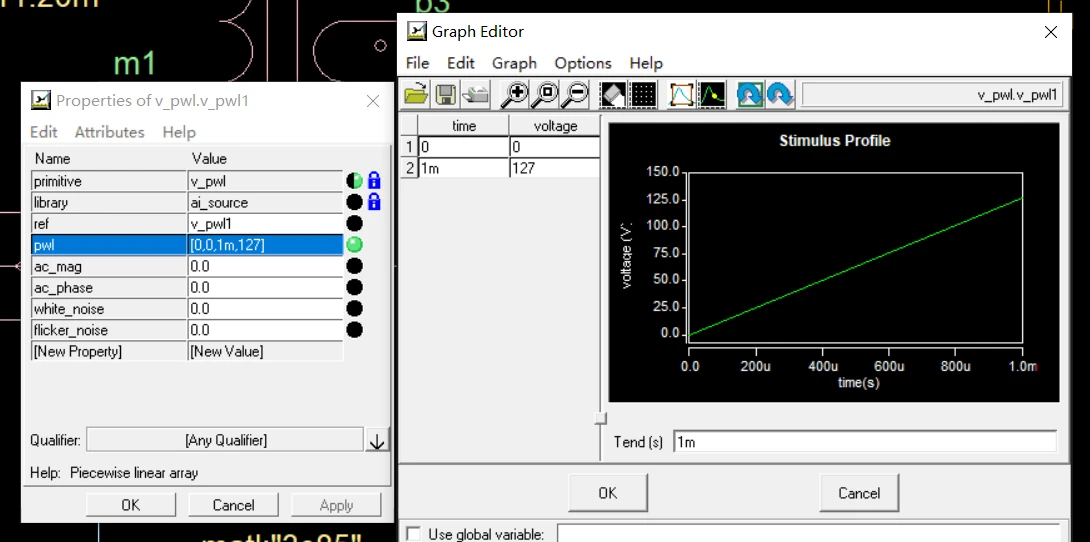Click the [Any Qualifier] field
The image size is (1090, 542).
225,441
